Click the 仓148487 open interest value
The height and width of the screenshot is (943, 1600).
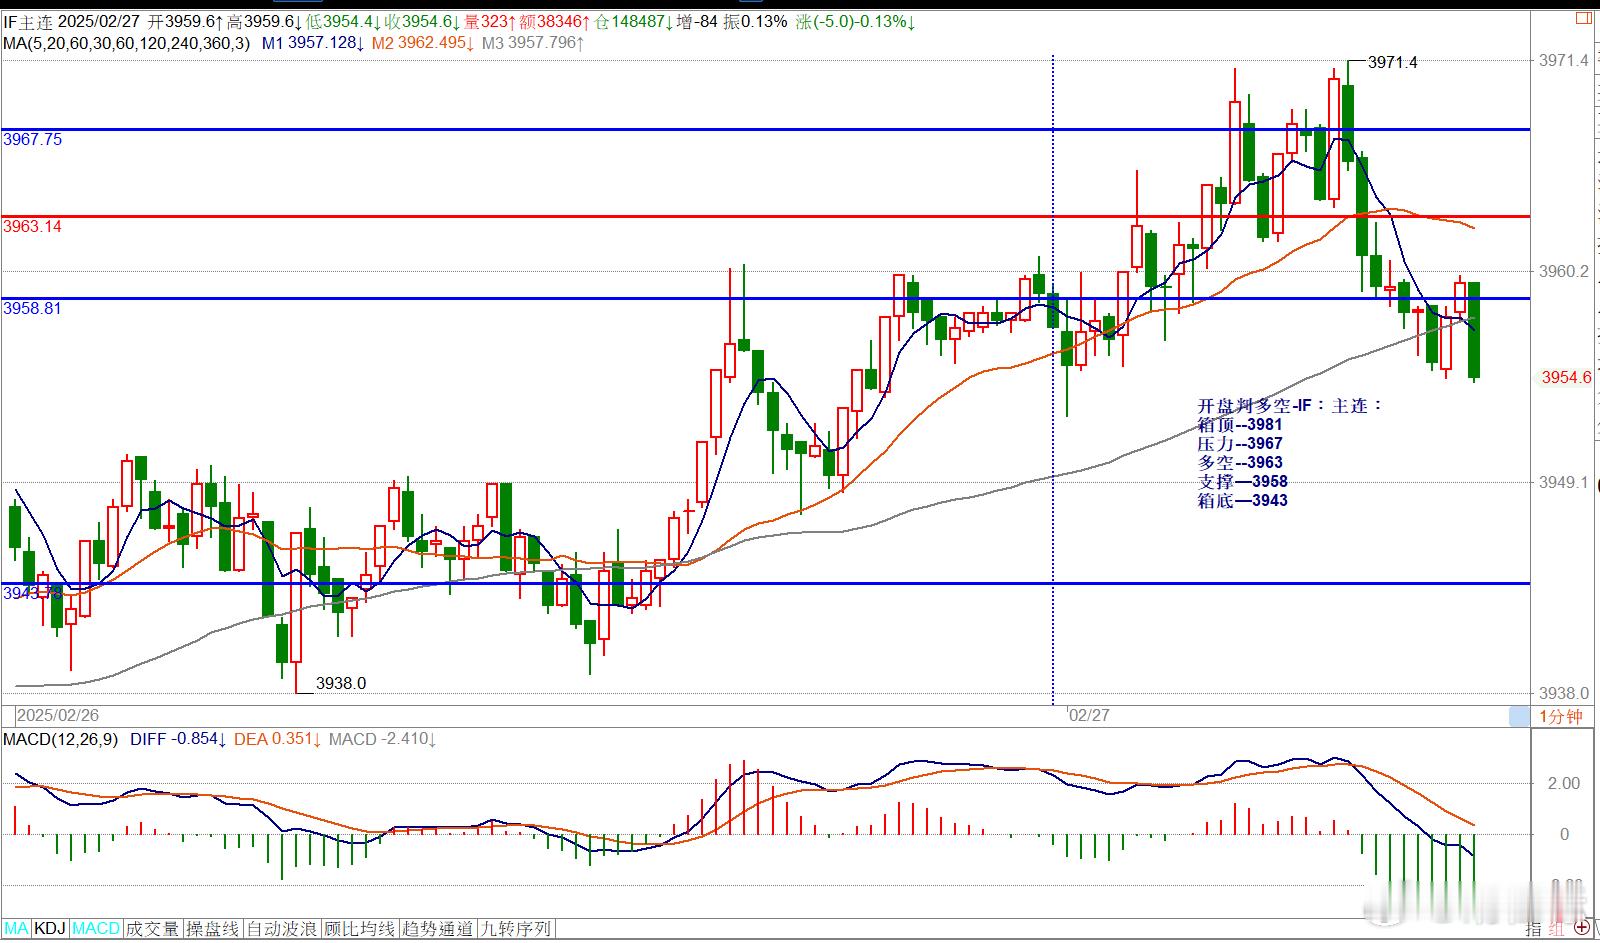tap(632, 22)
